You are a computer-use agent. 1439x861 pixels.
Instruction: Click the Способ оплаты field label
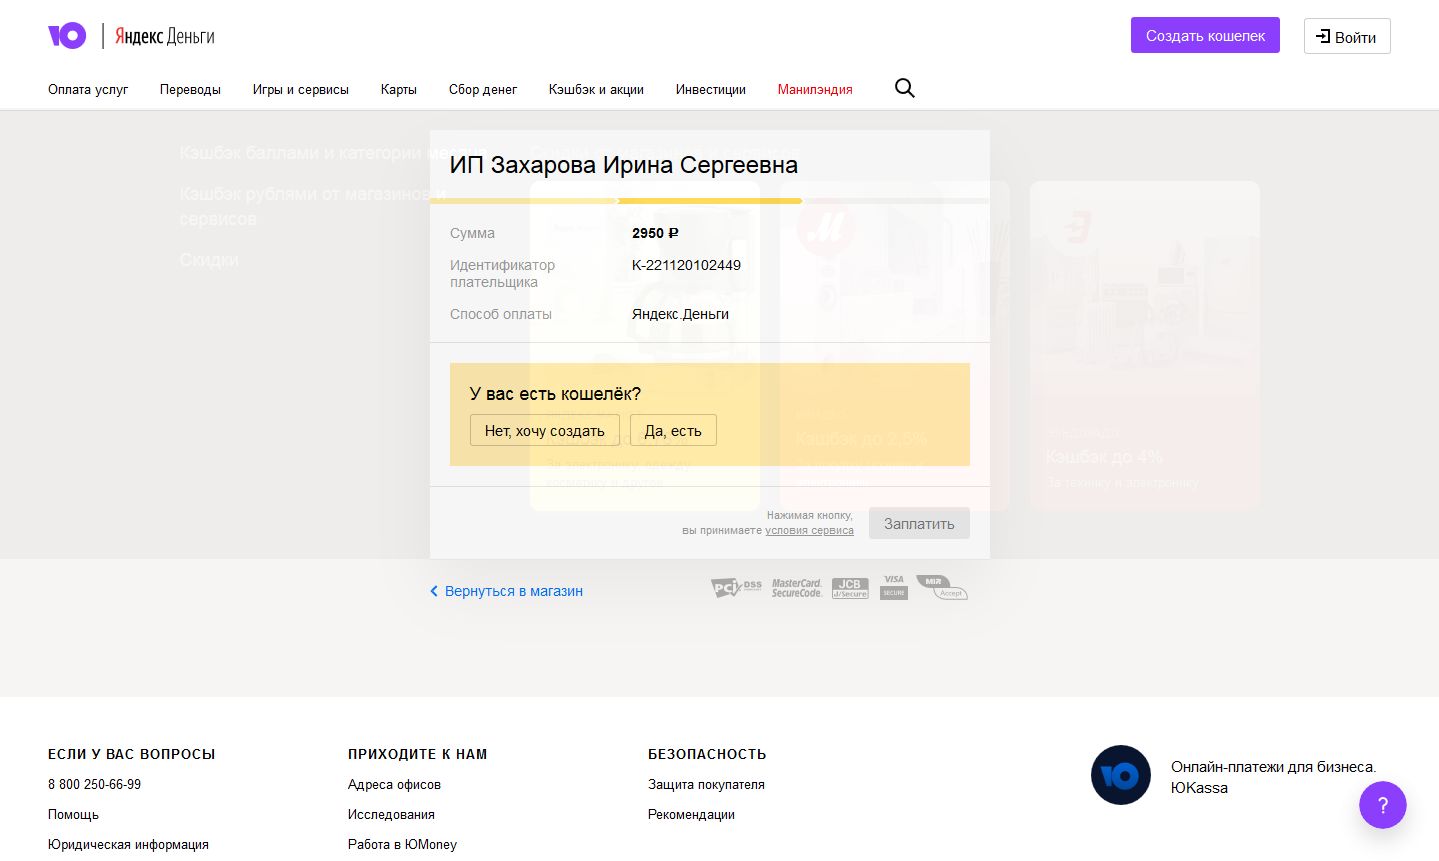[501, 314]
